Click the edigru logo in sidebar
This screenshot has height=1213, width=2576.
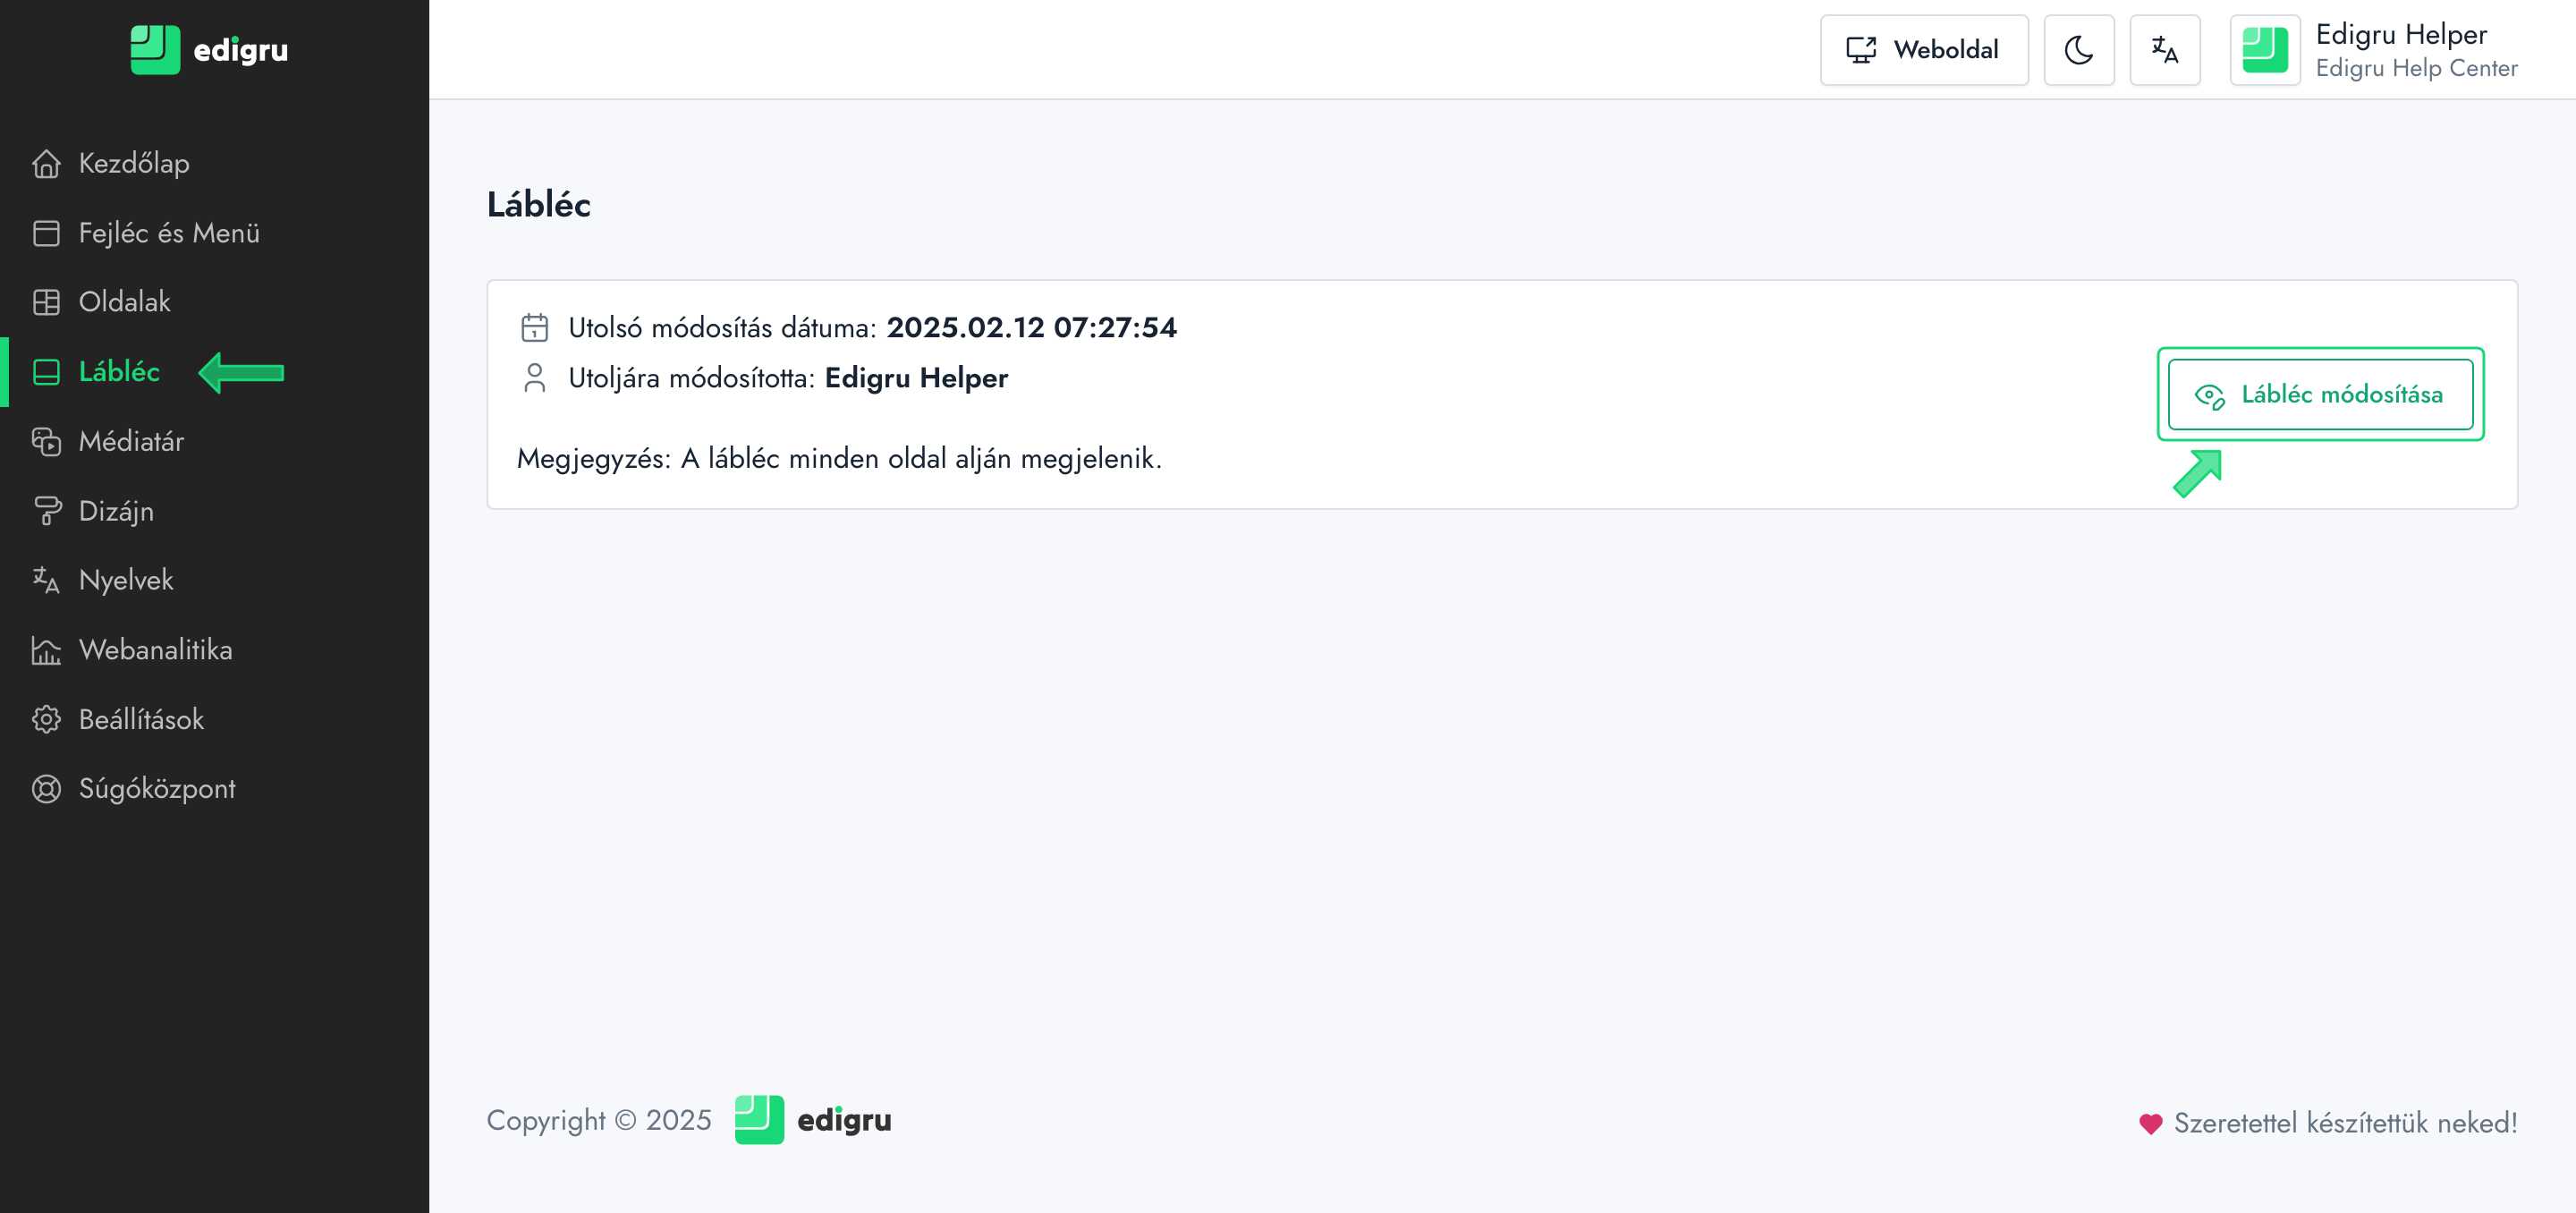pyautogui.click(x=209, y=49)
